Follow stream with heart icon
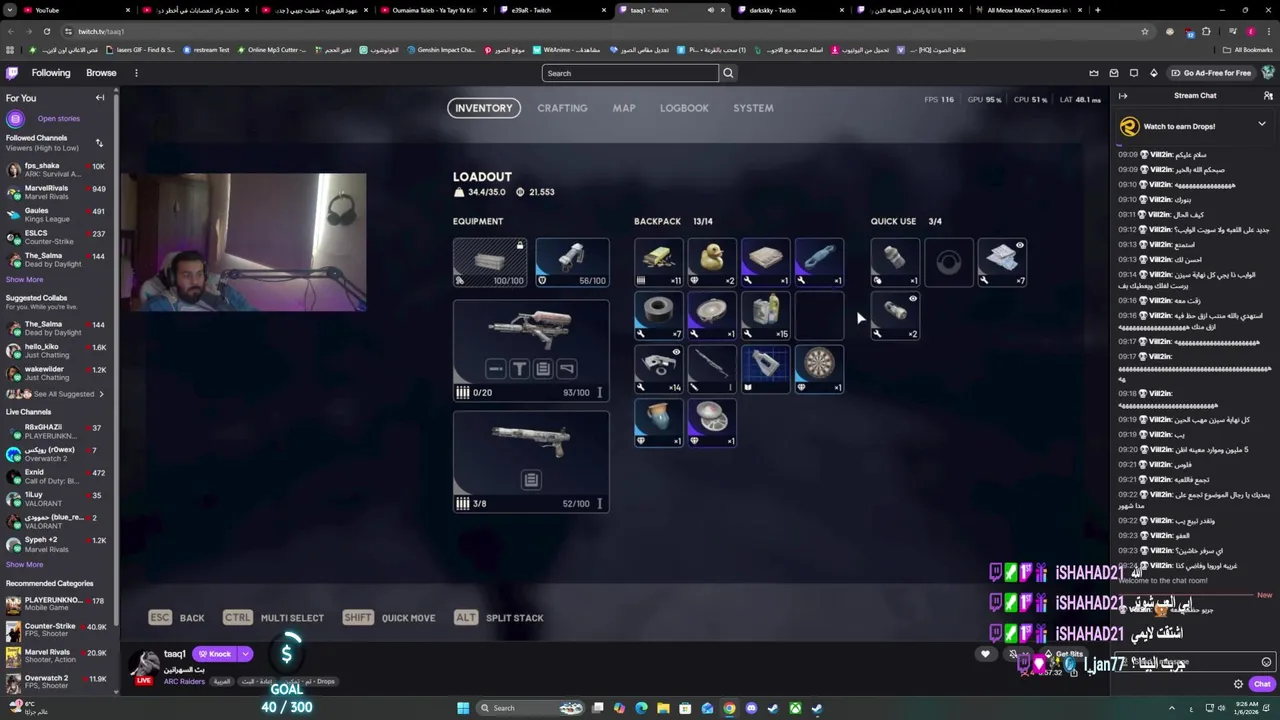Viewport: 1280px width, 720px height. click(985, 655)
